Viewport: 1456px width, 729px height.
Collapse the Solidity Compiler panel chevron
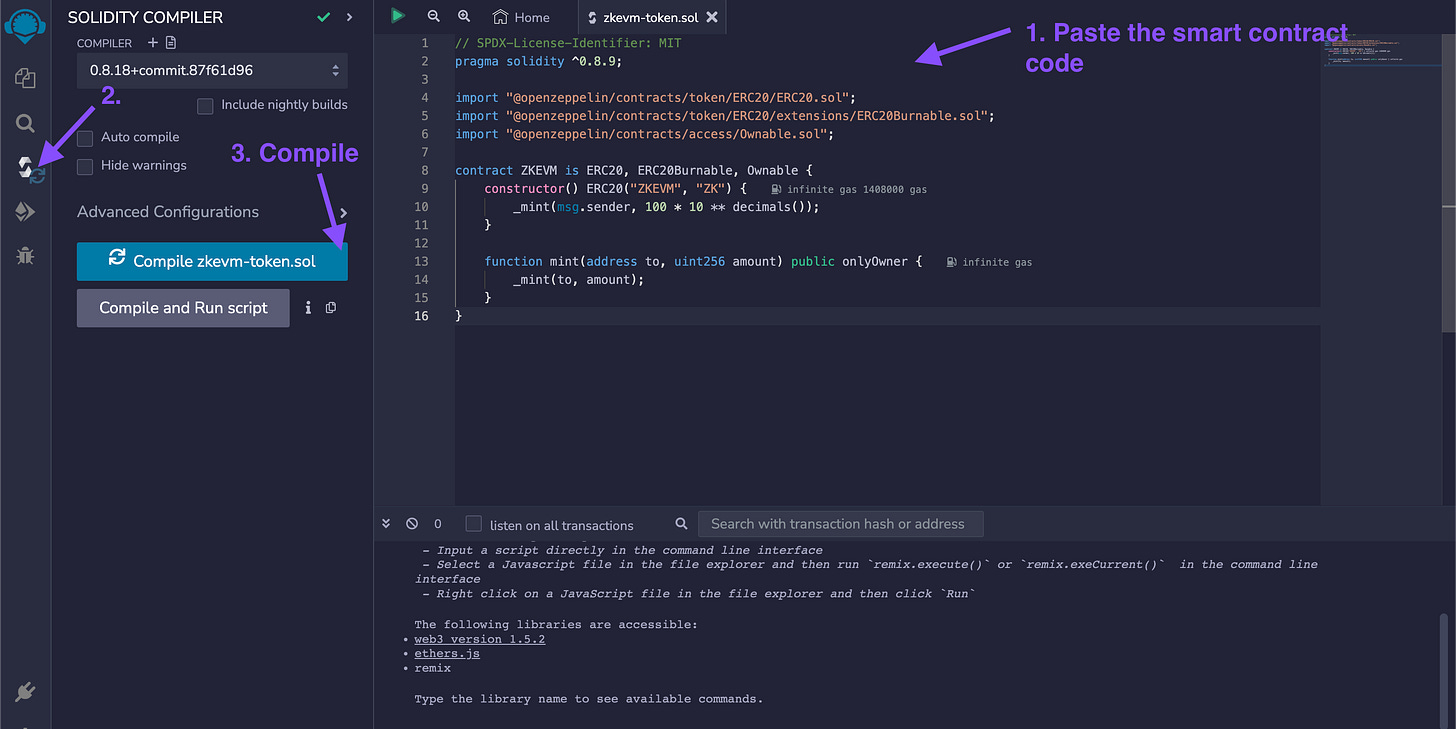pos(349,17)
